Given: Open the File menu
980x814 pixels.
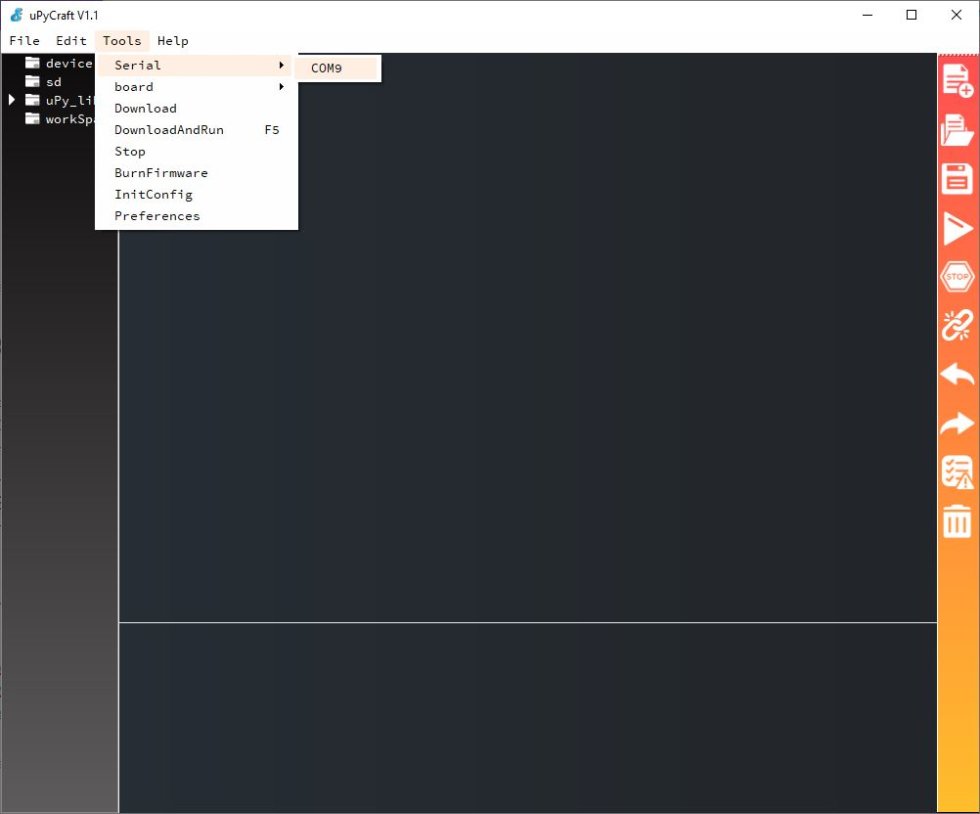Looking at the screenshot, I should (24, 41).
